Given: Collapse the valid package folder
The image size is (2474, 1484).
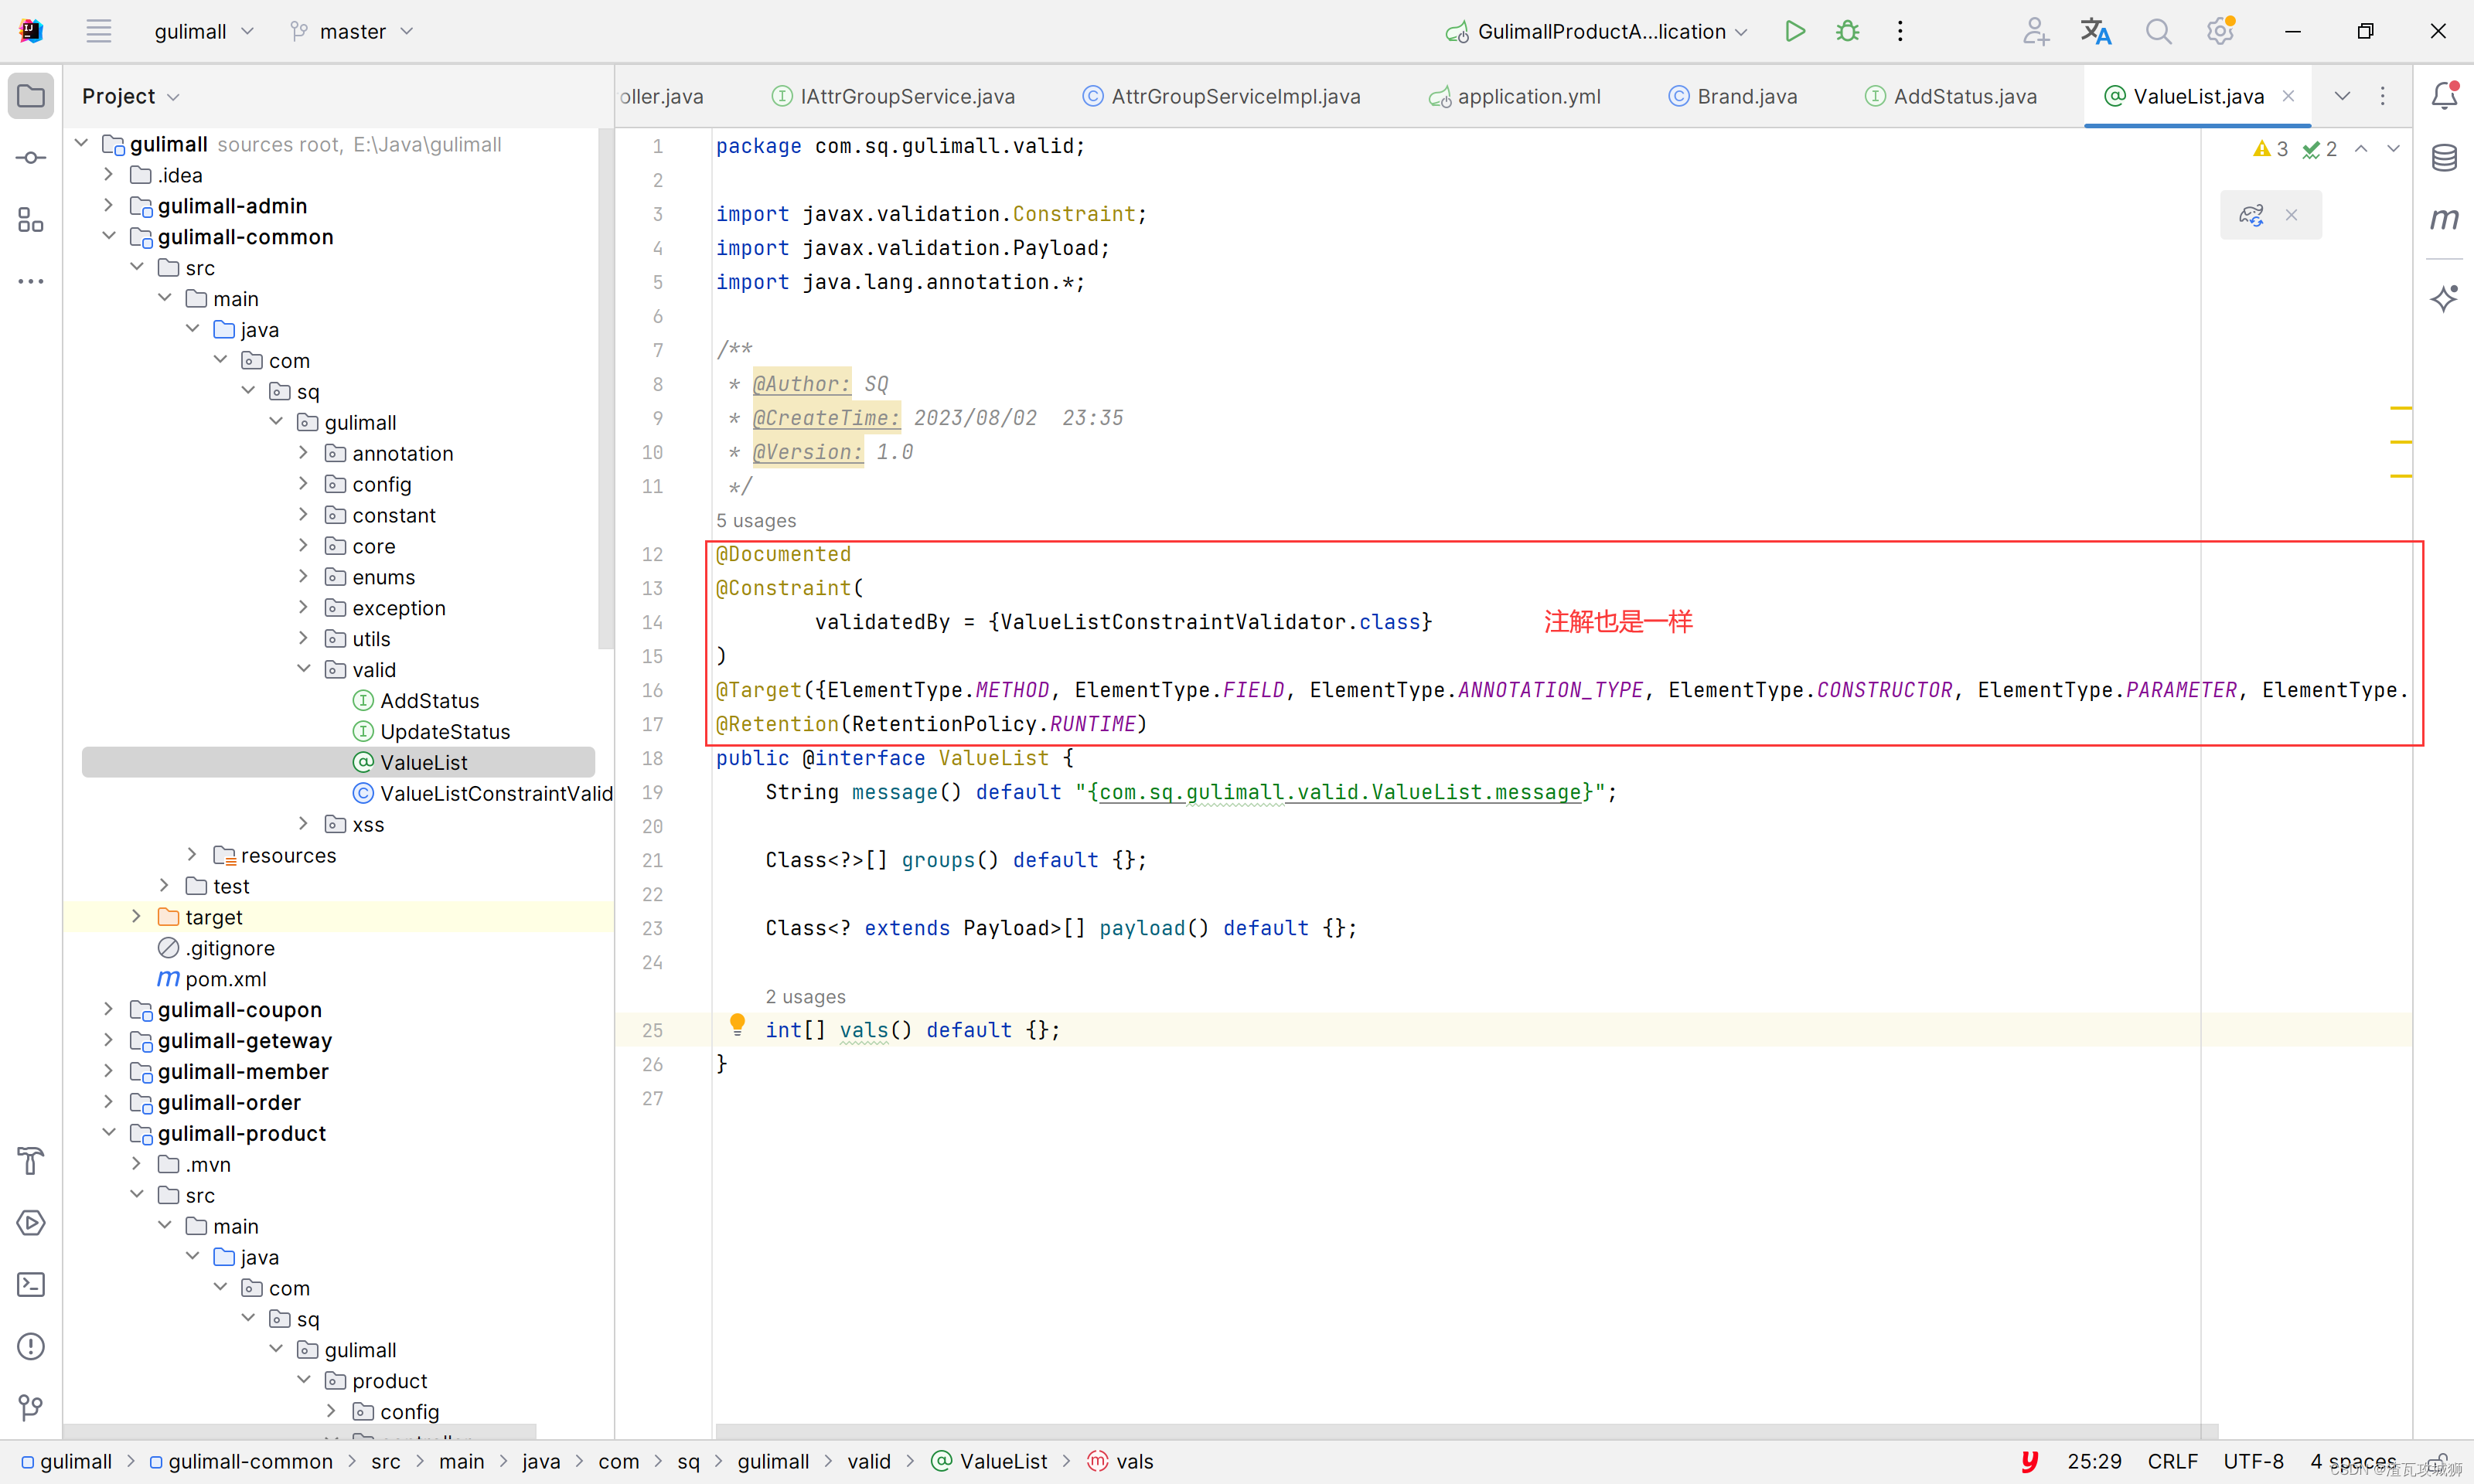Looking at the screenshot, I should [x=304, y=669].
